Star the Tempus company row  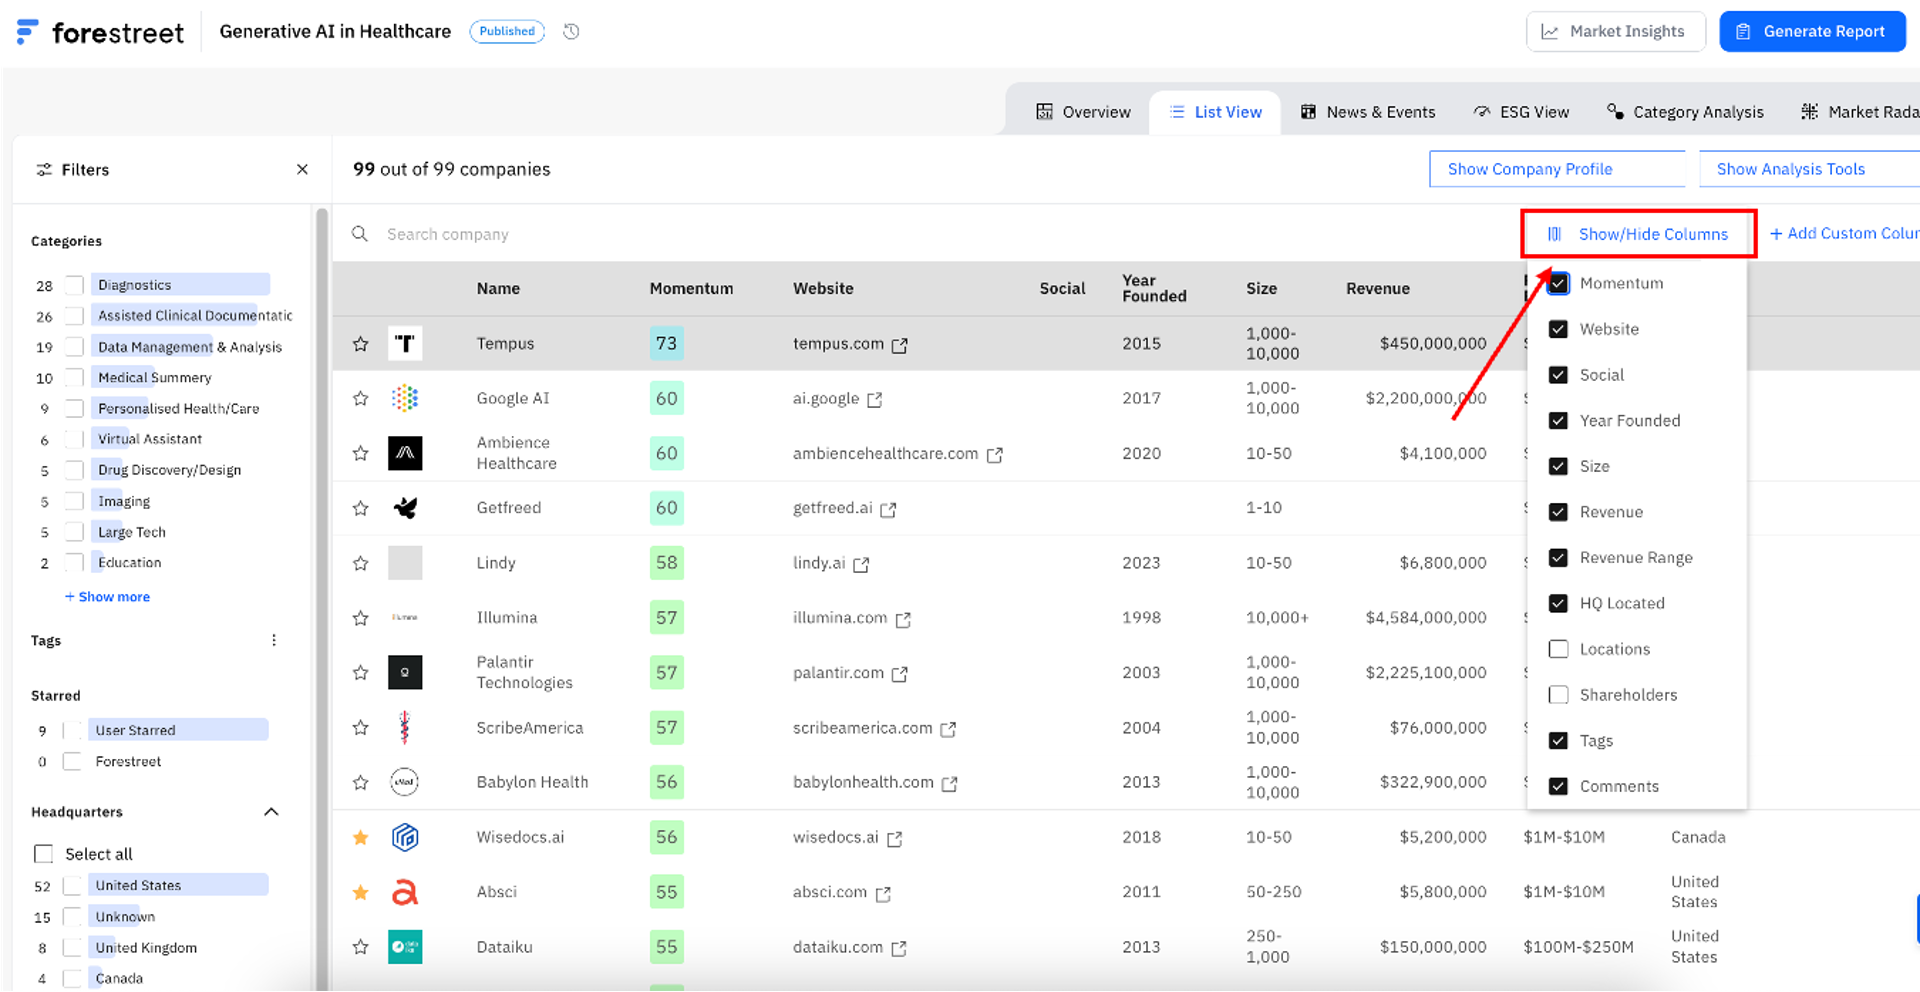pos(361,344)
